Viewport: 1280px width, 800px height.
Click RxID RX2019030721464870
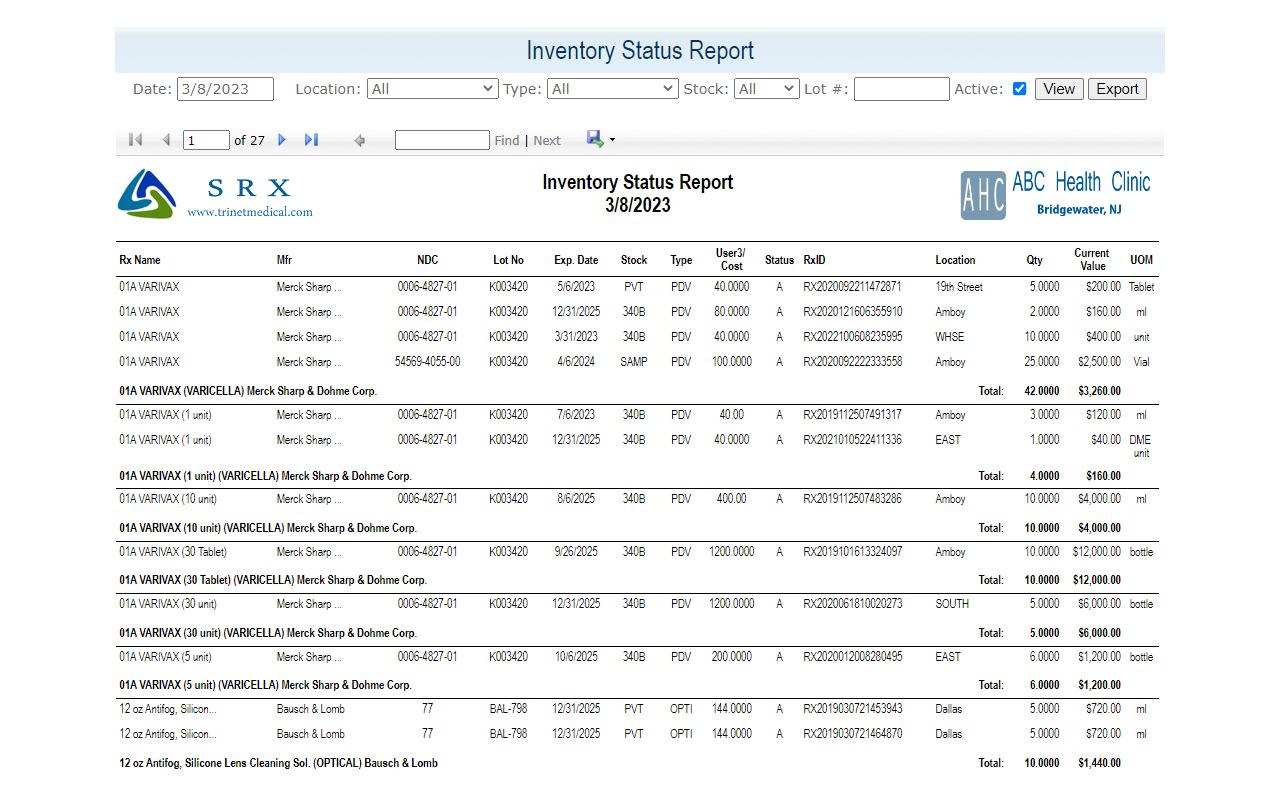[852, 734]
